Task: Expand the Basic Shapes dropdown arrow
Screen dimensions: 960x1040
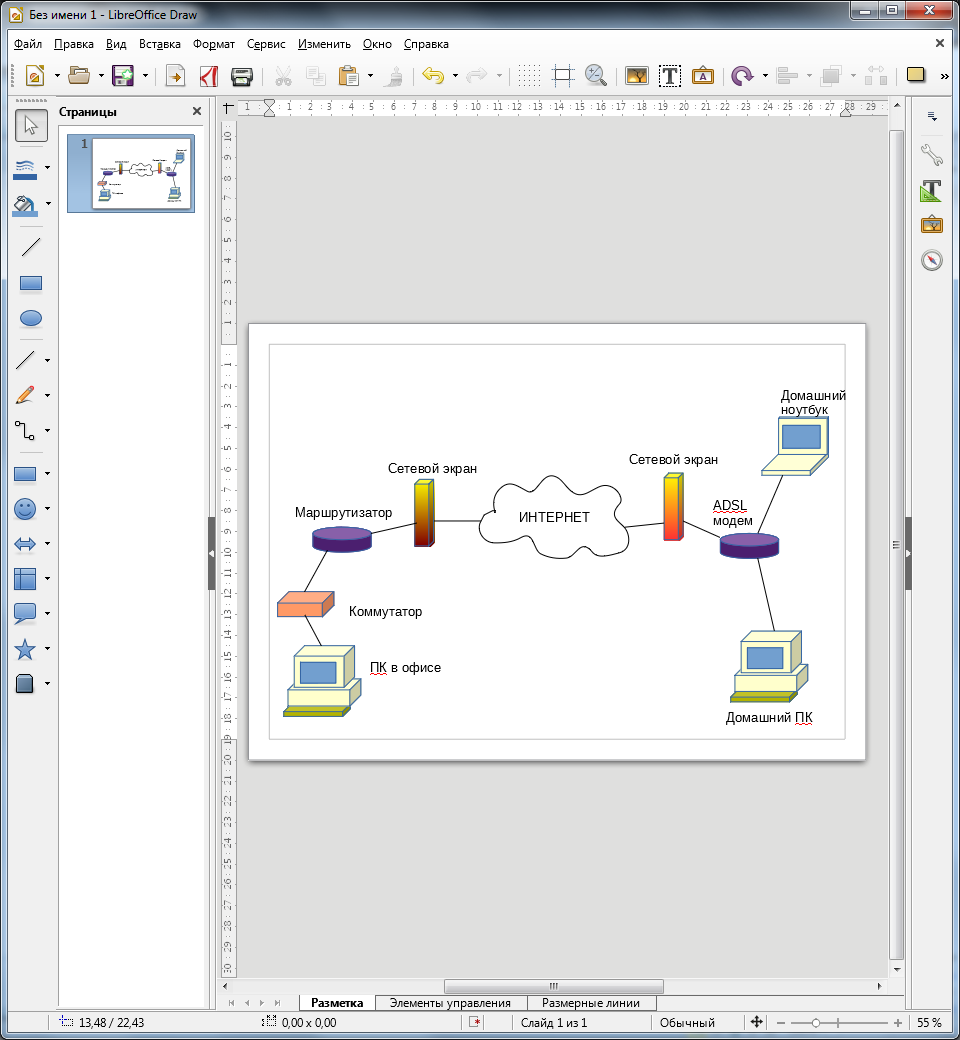Action: pos(48,474)
